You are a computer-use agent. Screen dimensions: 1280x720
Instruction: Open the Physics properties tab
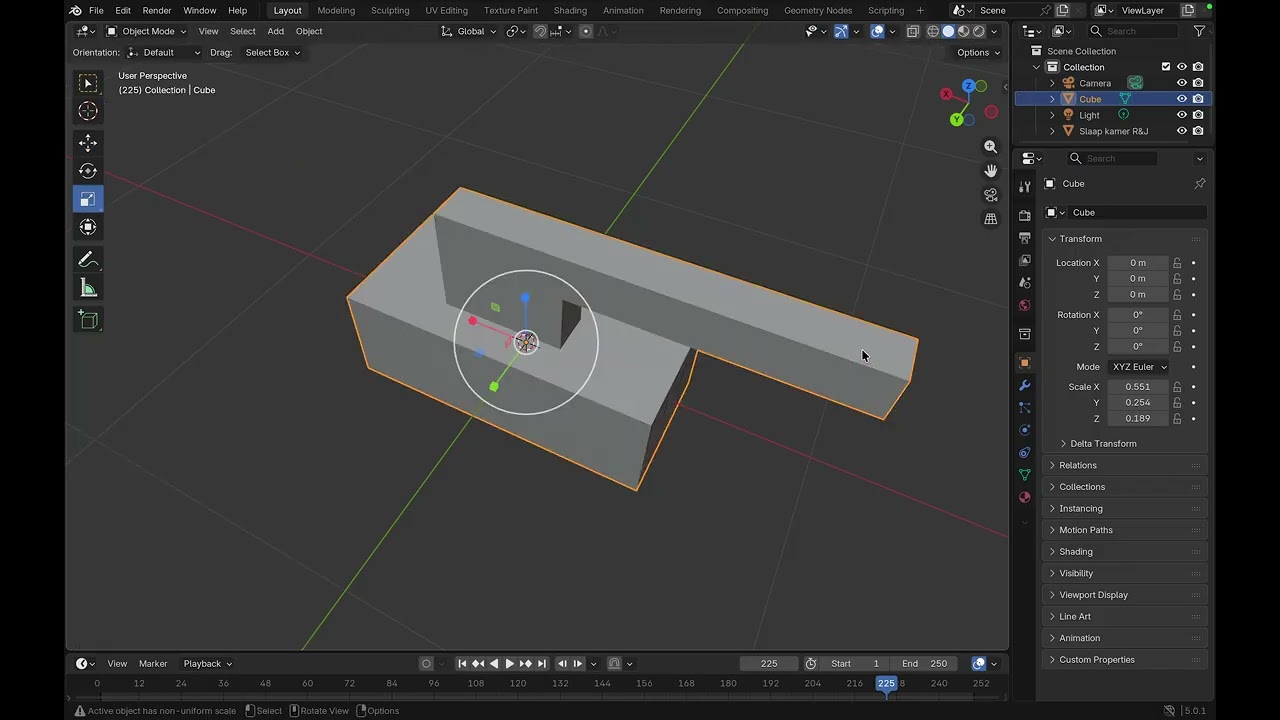point(1025,430)
